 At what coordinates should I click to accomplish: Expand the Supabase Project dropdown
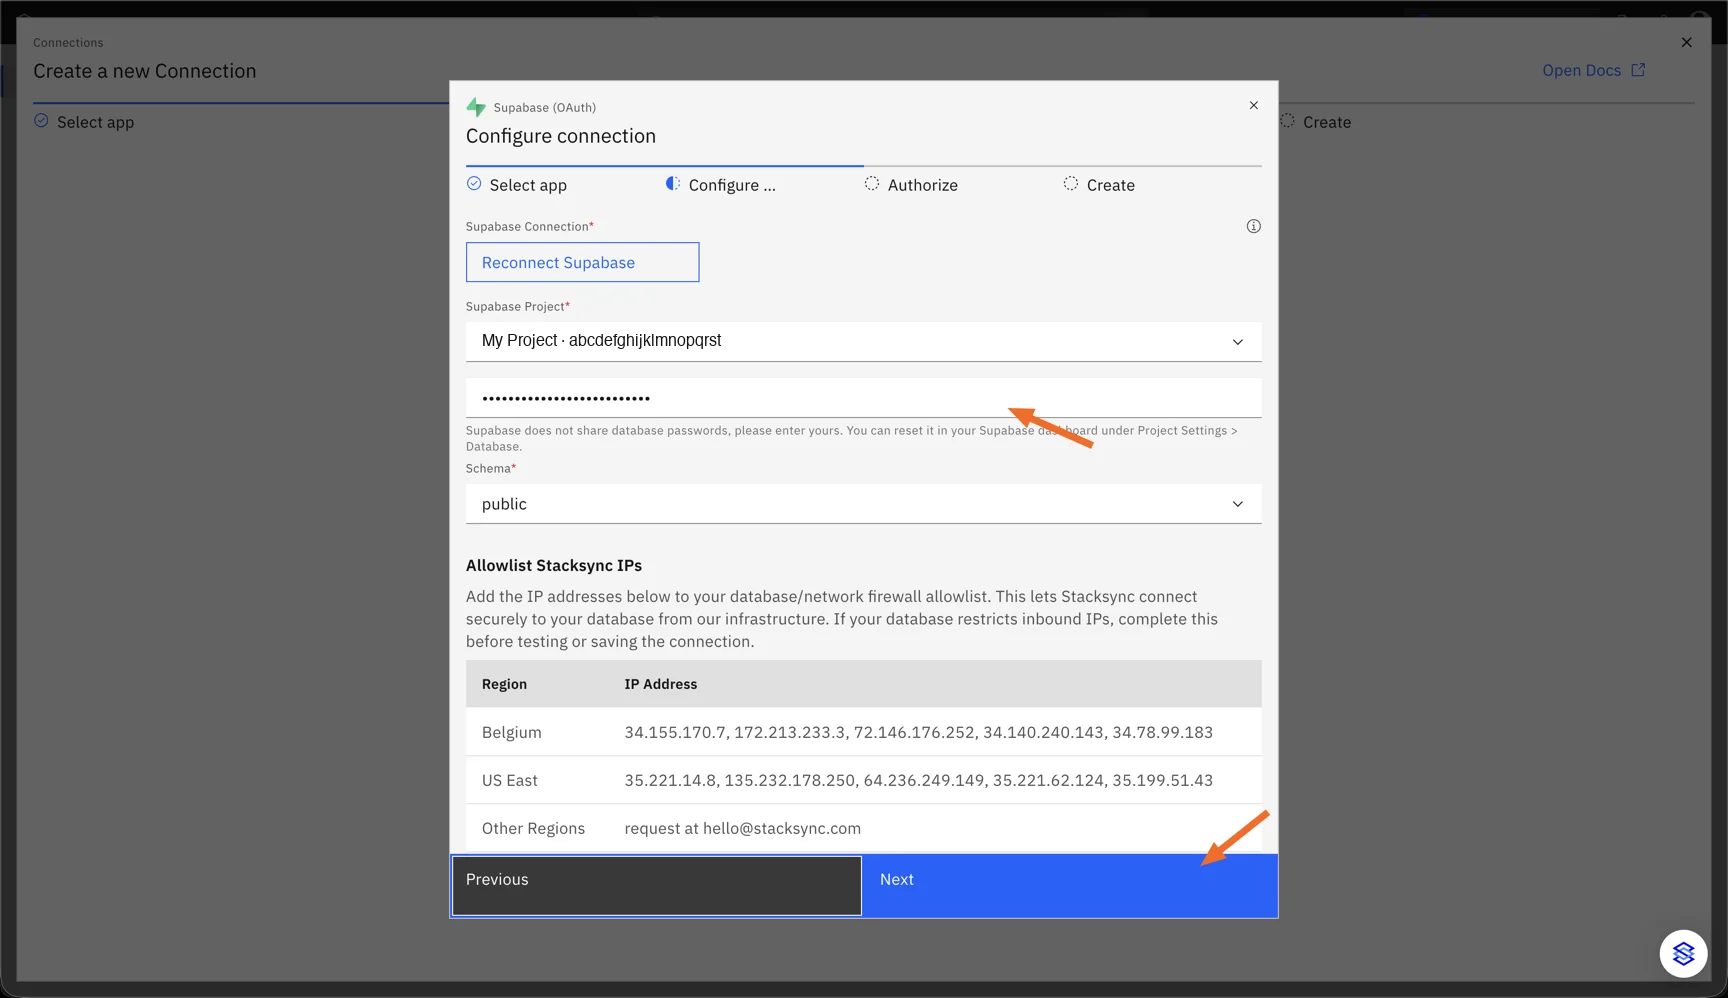point(864,341)
